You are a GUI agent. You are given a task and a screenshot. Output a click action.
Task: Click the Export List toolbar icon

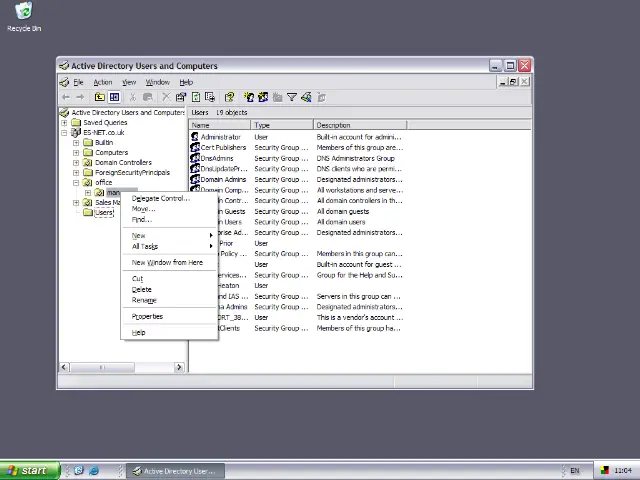click(x=210, y=97)
